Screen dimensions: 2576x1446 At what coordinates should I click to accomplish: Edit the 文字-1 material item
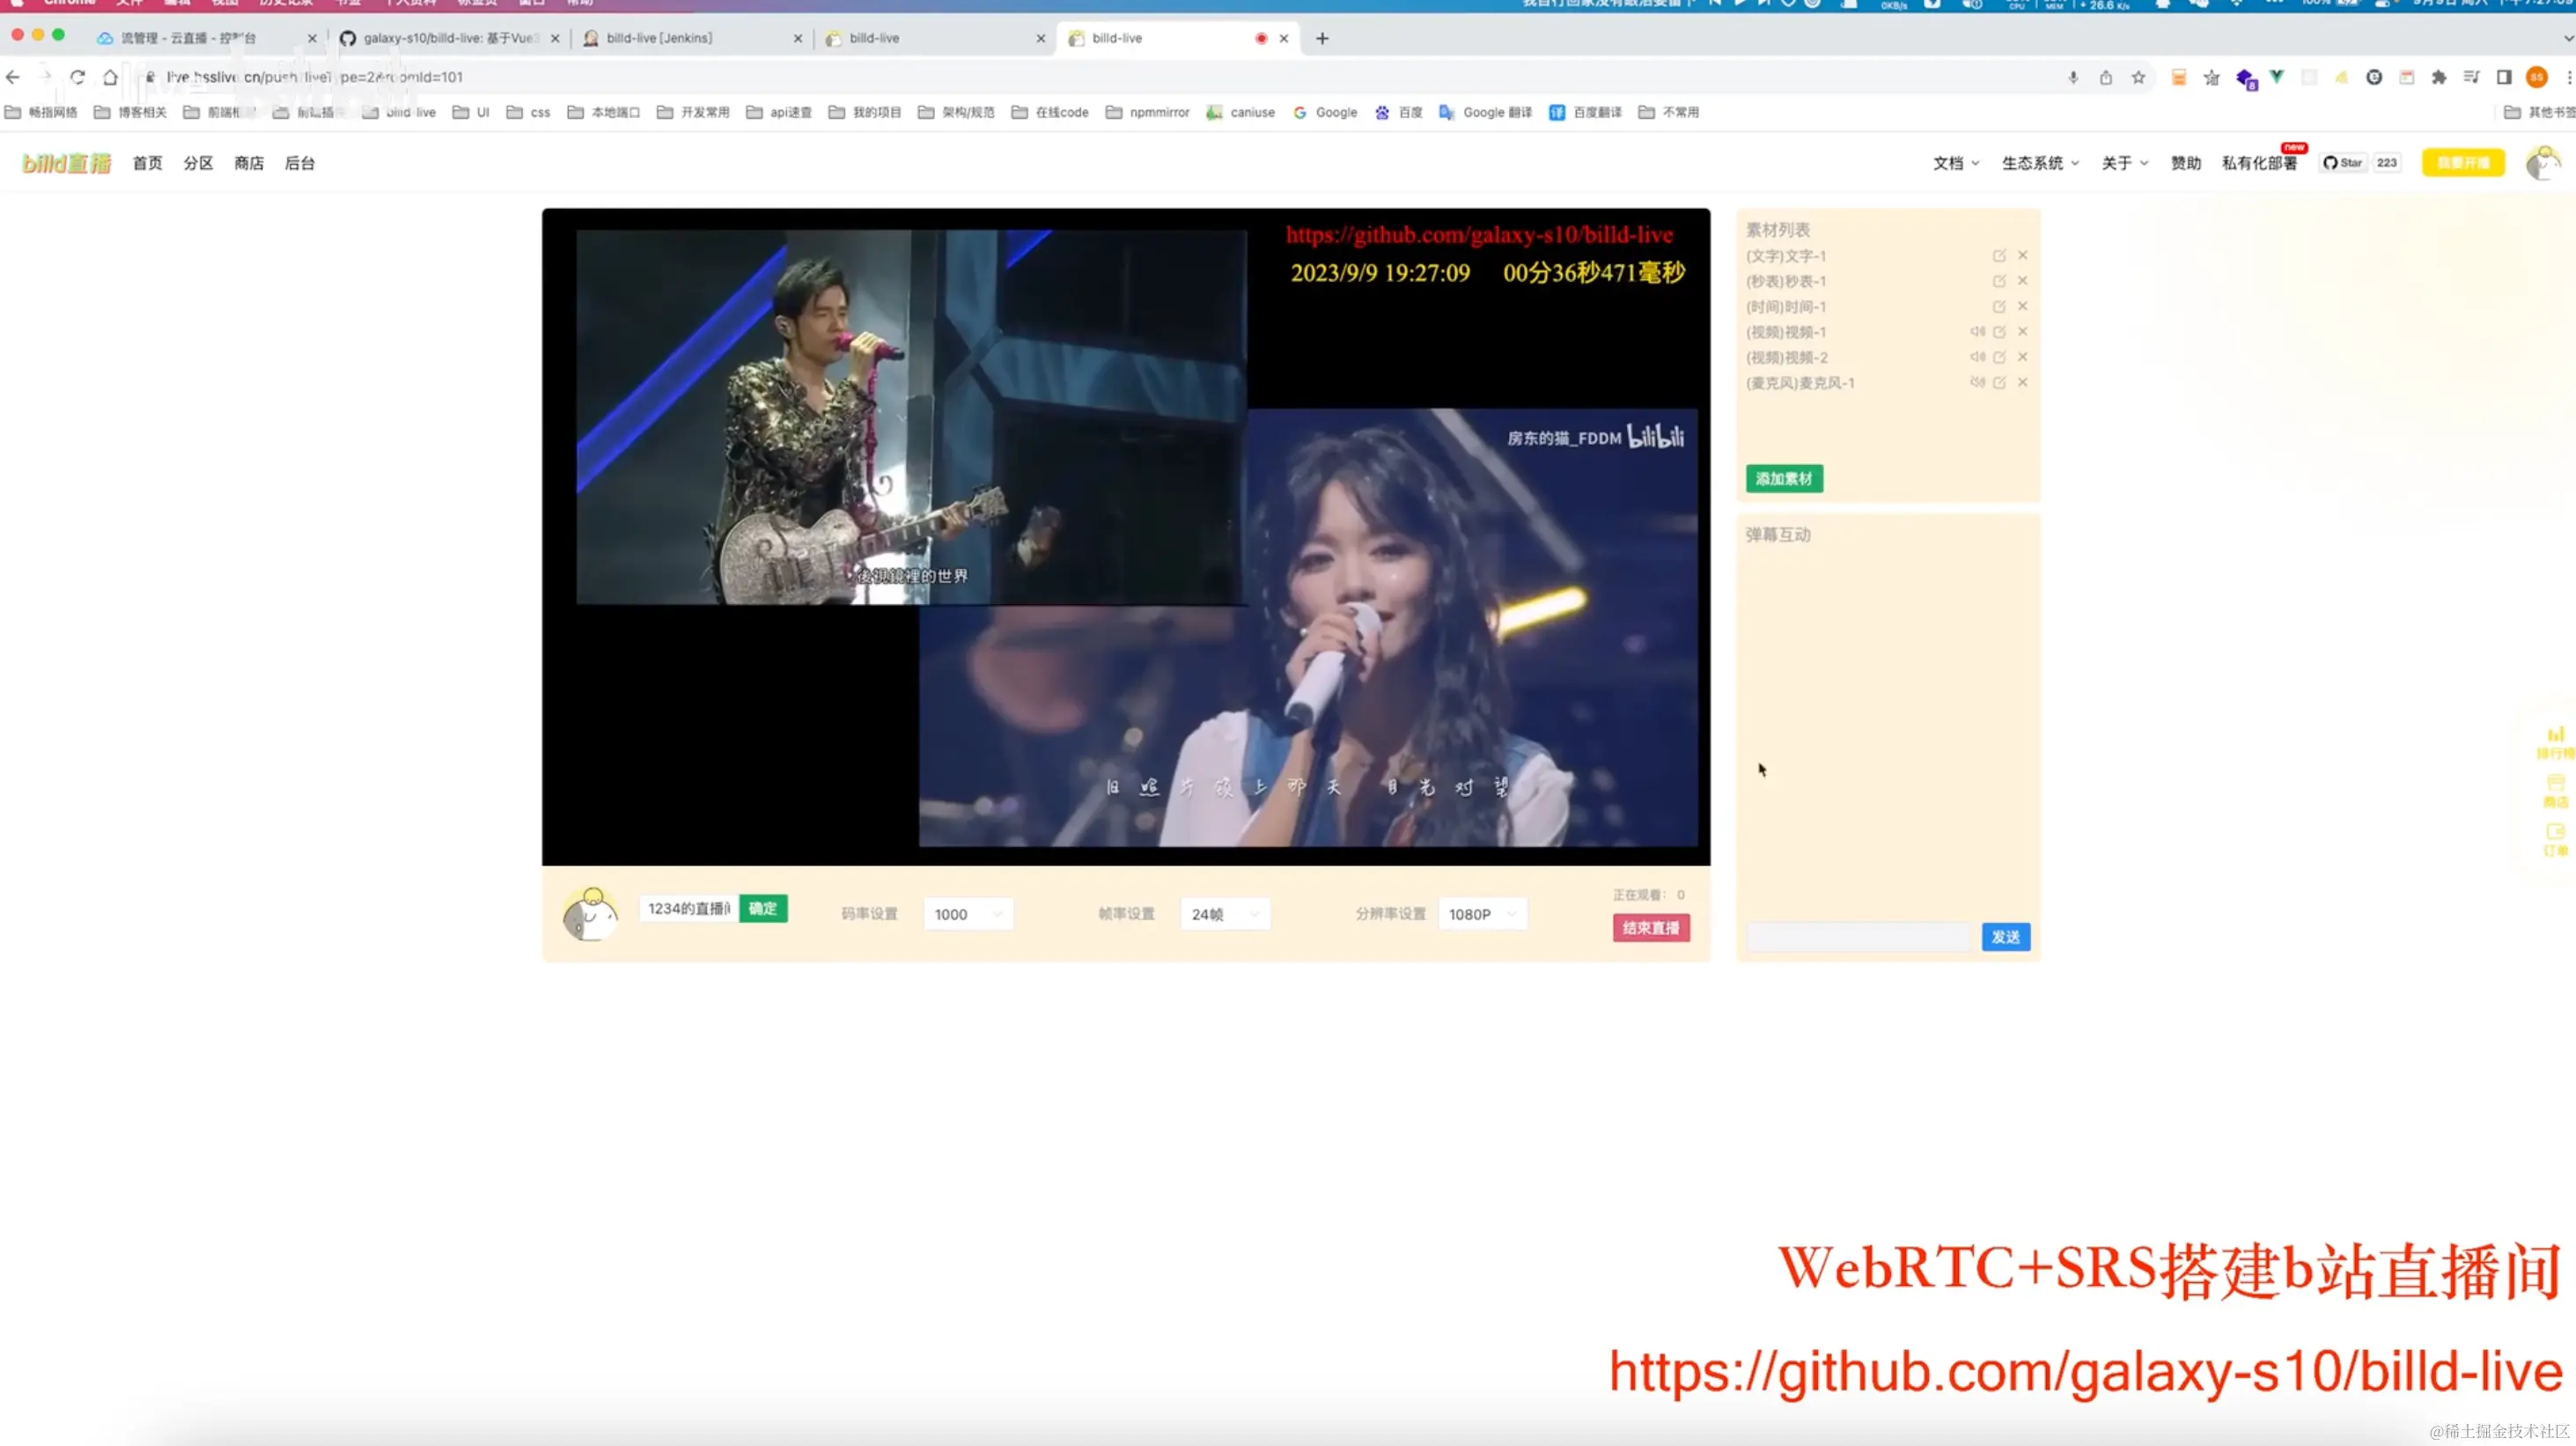1999,256
